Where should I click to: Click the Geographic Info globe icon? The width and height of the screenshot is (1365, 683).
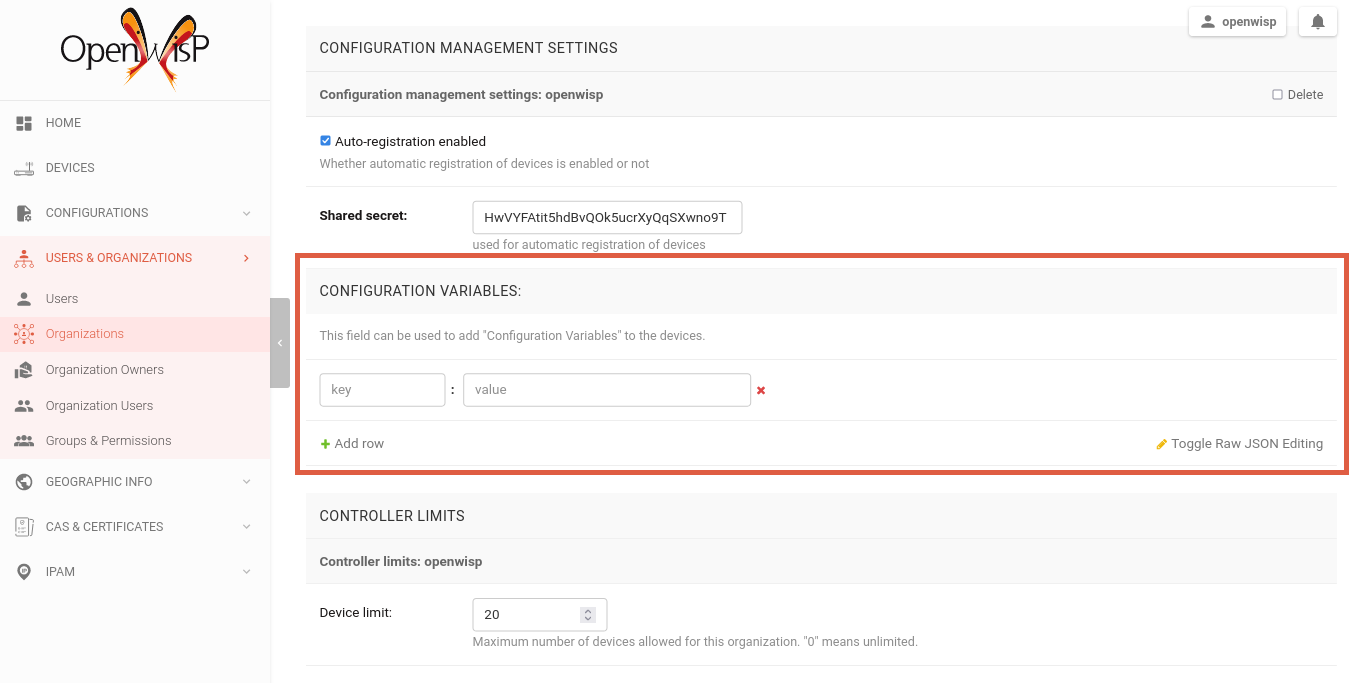pyautogui.click(x=25, y=482)
